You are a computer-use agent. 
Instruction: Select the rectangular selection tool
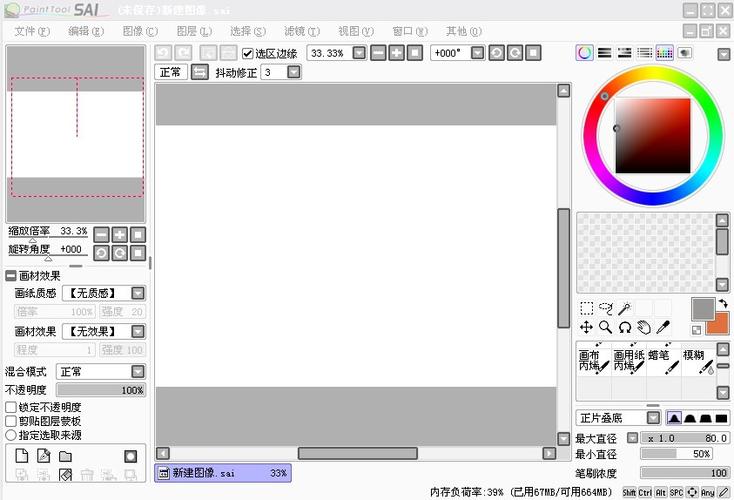tap(587, 309)
